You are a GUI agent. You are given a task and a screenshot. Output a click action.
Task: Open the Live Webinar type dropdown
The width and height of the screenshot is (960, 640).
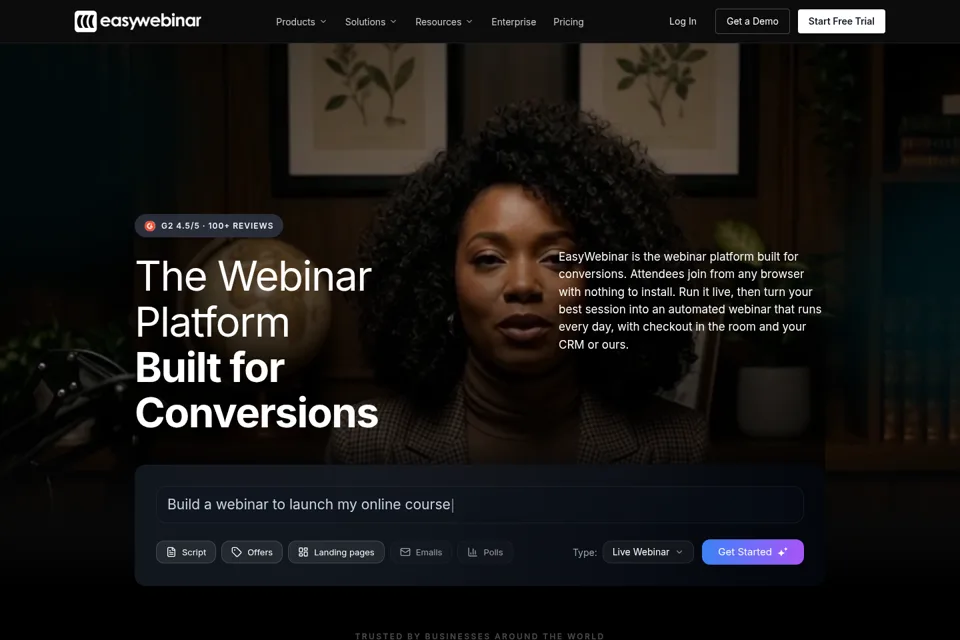pyautogui.click(x=648, y=552)
